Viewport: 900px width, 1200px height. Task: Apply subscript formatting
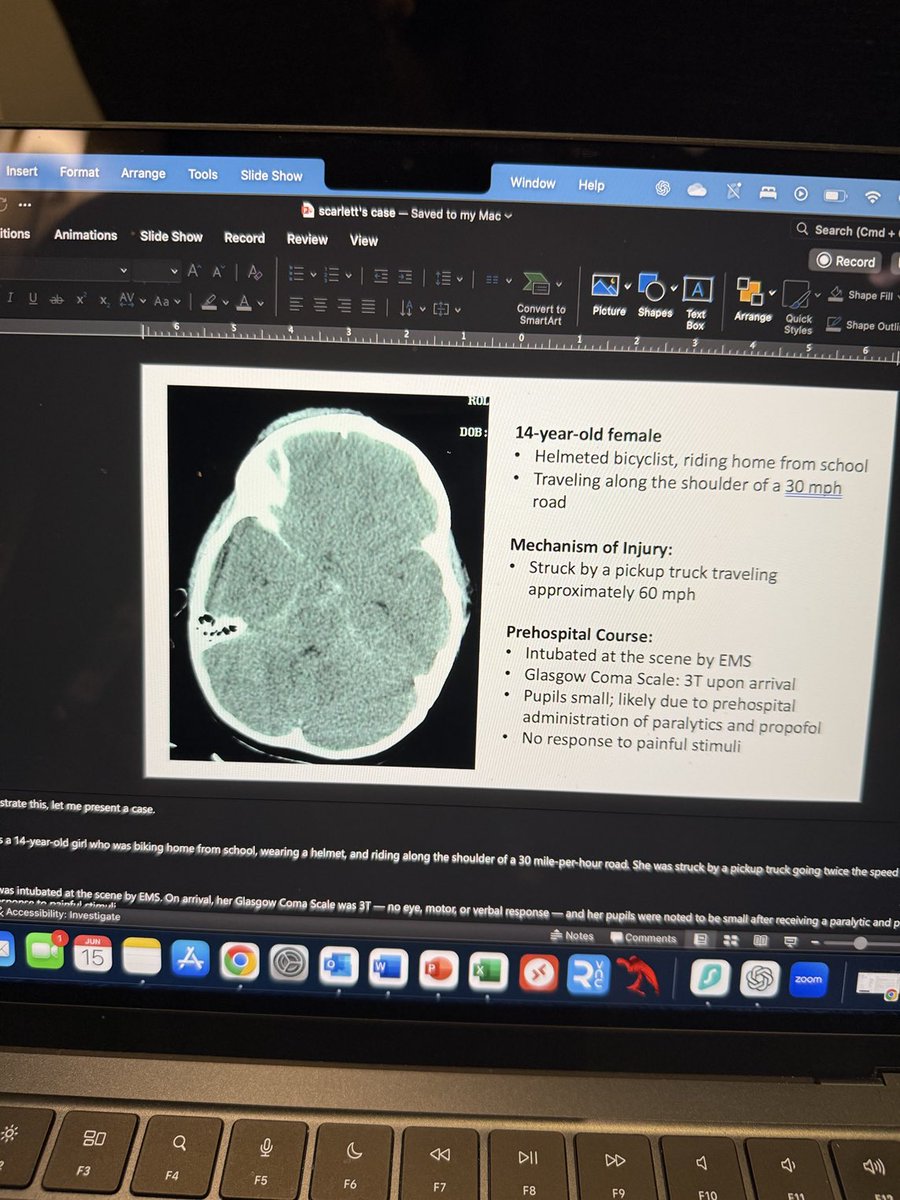tap(104, 301)
